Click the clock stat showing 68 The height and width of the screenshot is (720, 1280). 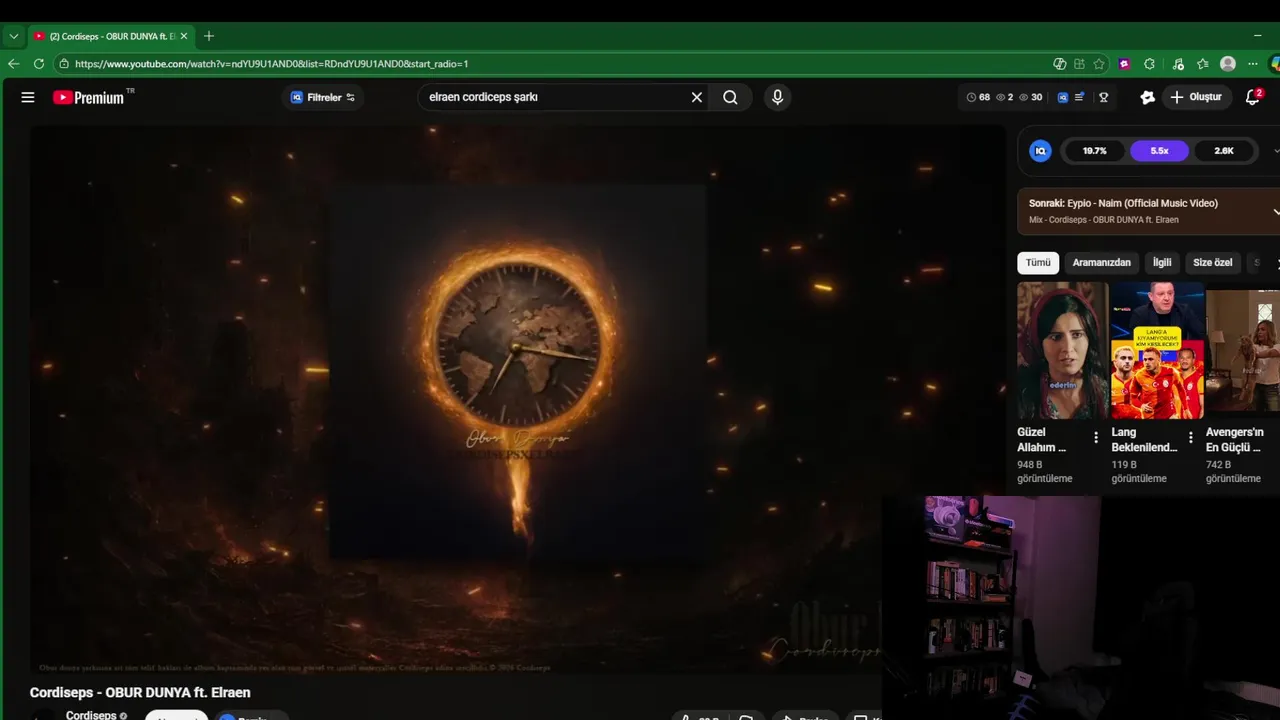point(978,97)
